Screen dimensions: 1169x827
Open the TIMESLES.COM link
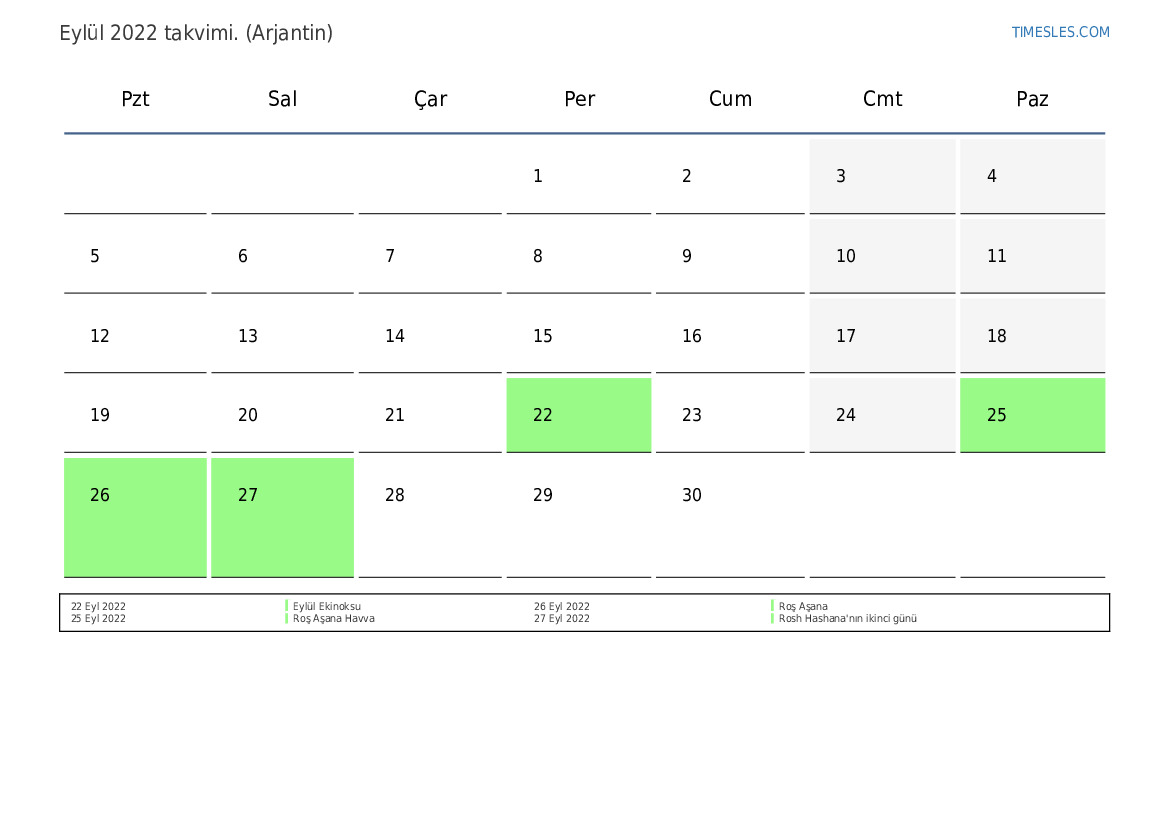pyautogui.click(x=1060, y=32)
